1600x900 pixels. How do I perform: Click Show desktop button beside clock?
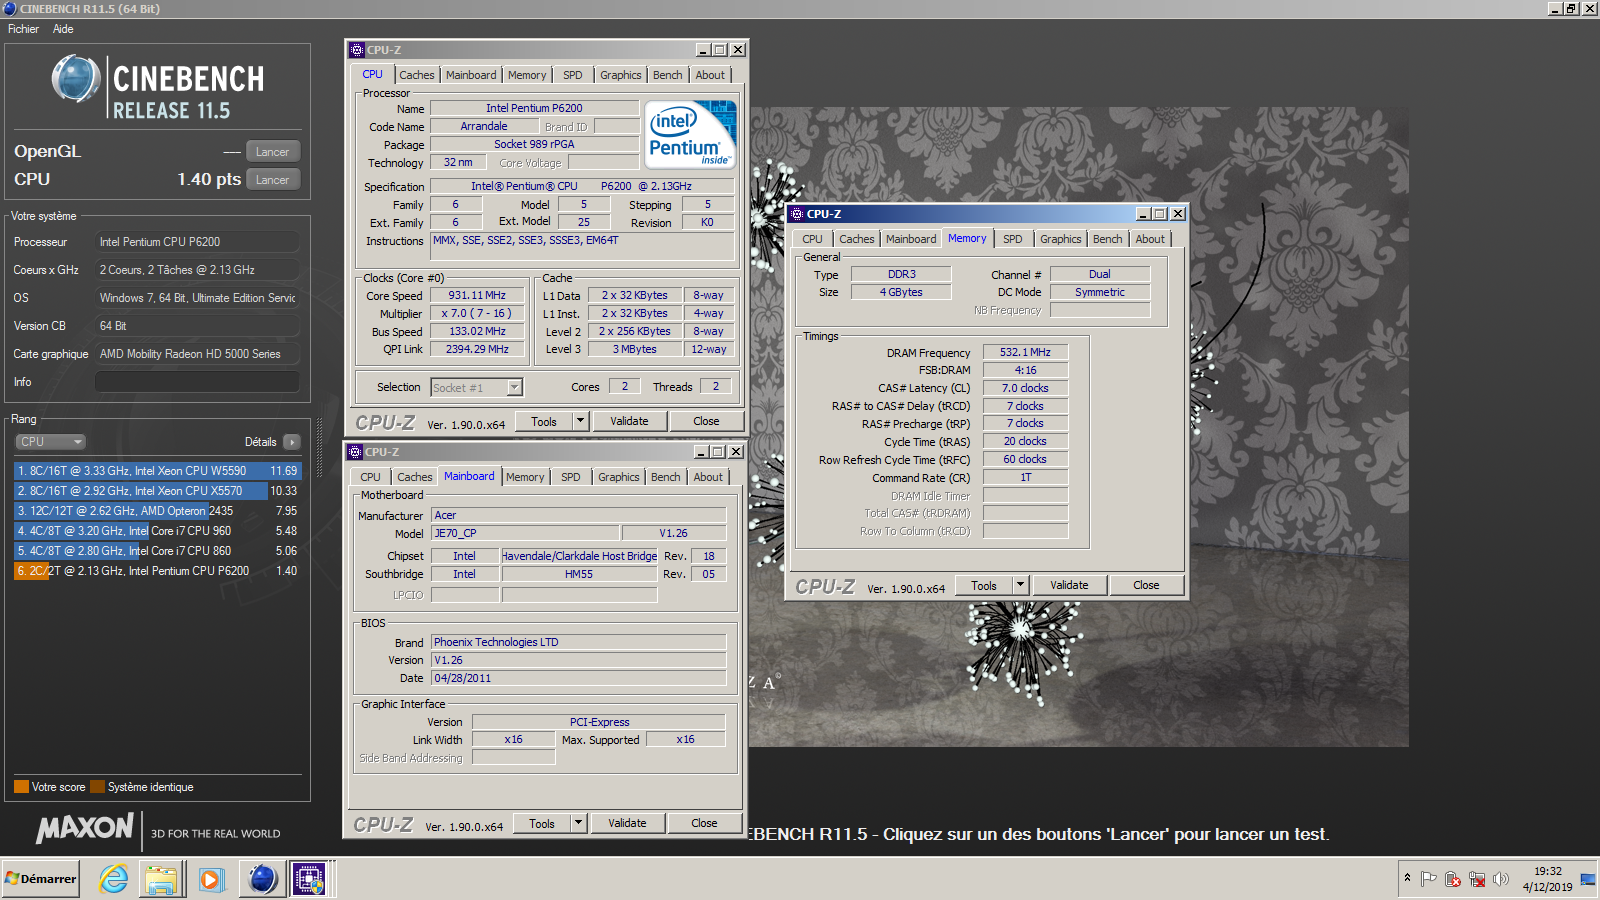point(1588,879)
